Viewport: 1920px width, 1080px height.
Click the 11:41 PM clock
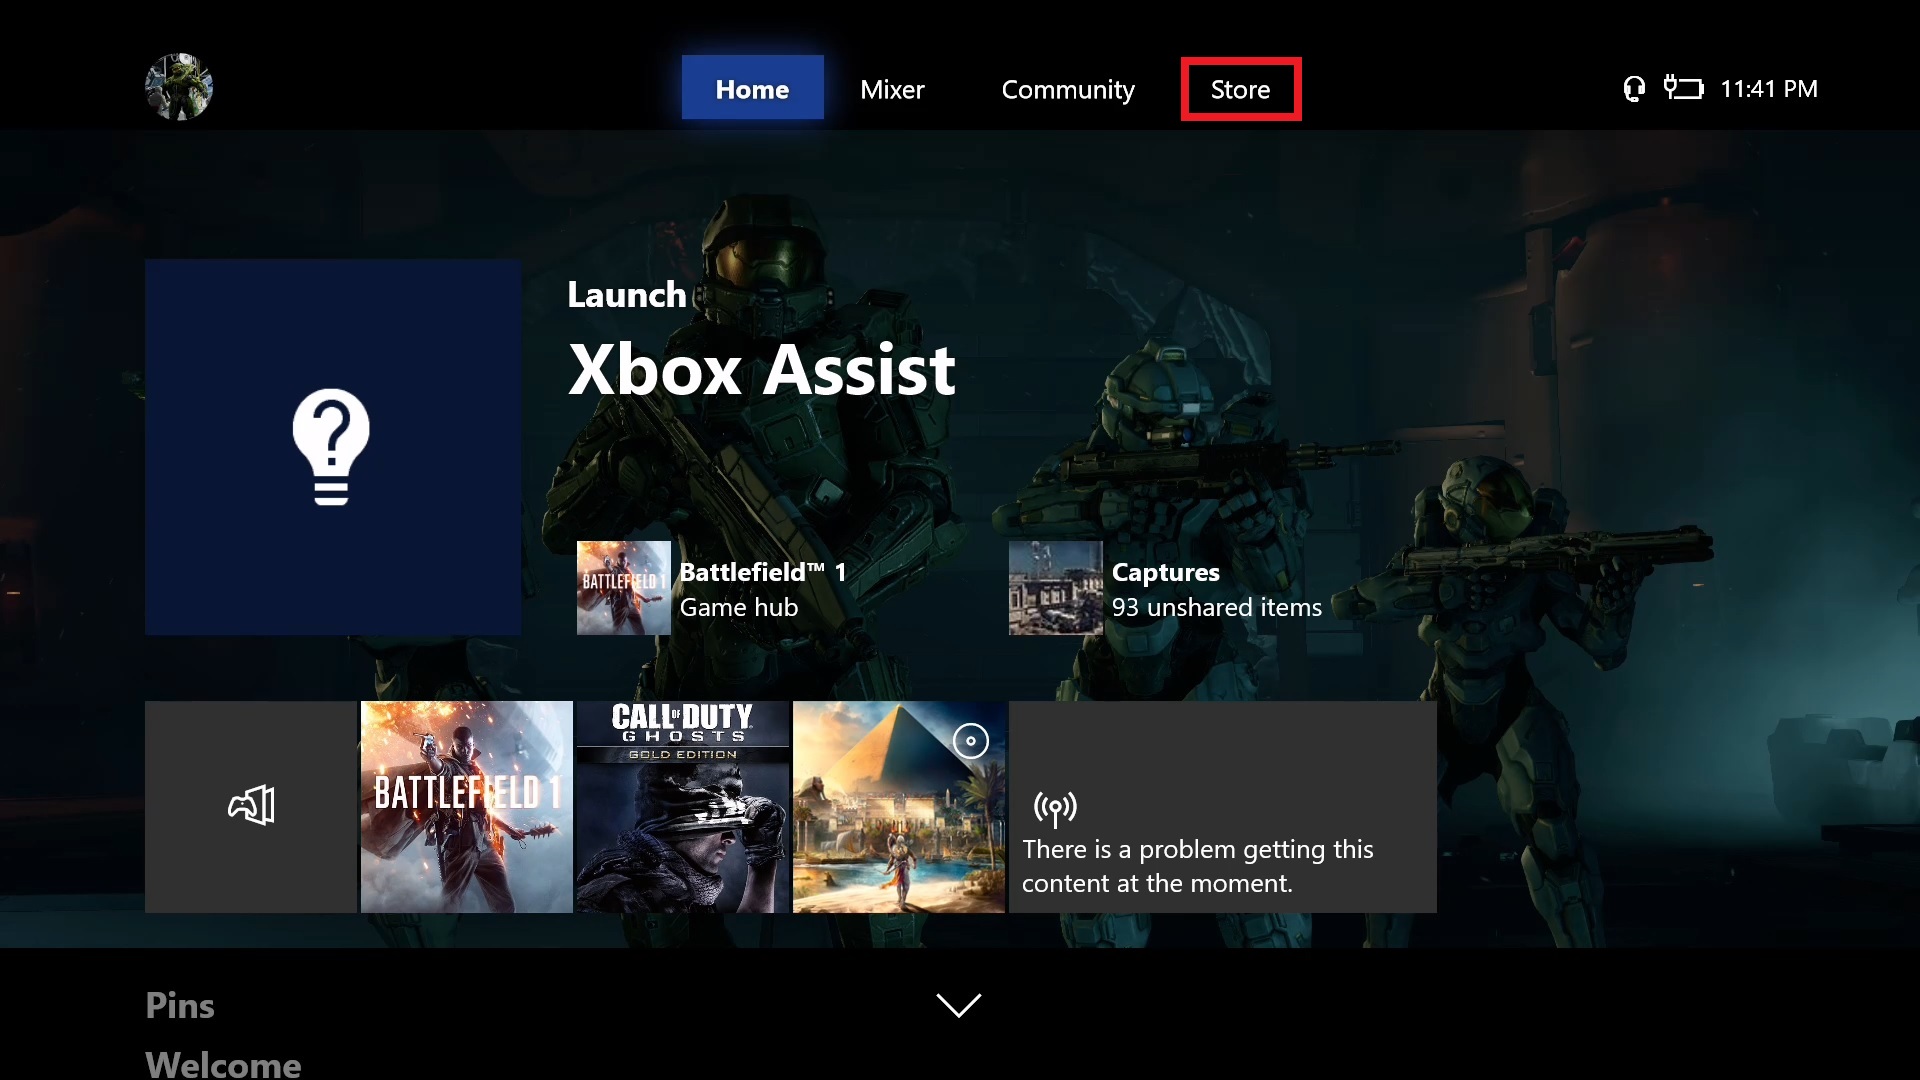point(1768,89)
